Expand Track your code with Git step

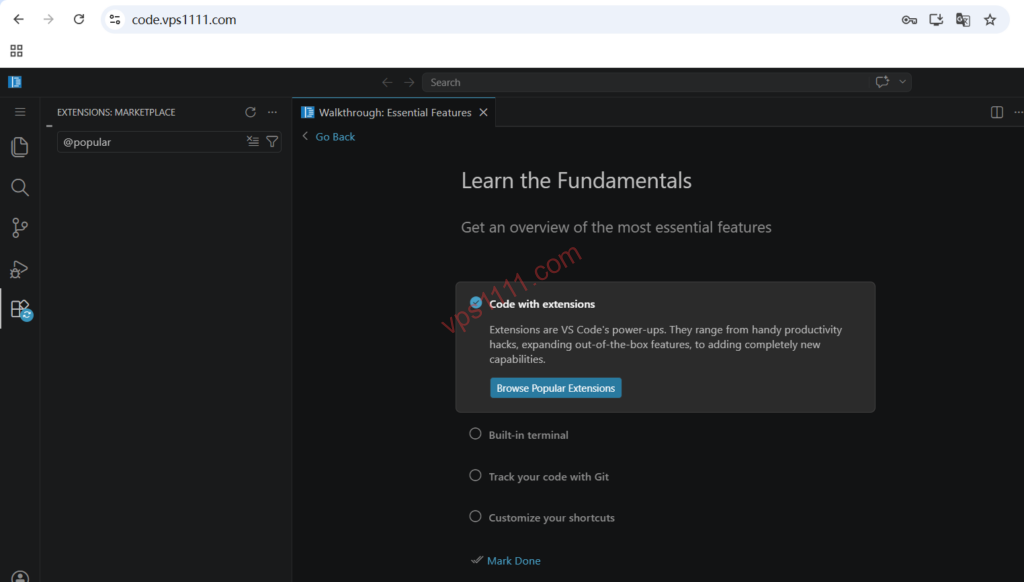[549, 477]
